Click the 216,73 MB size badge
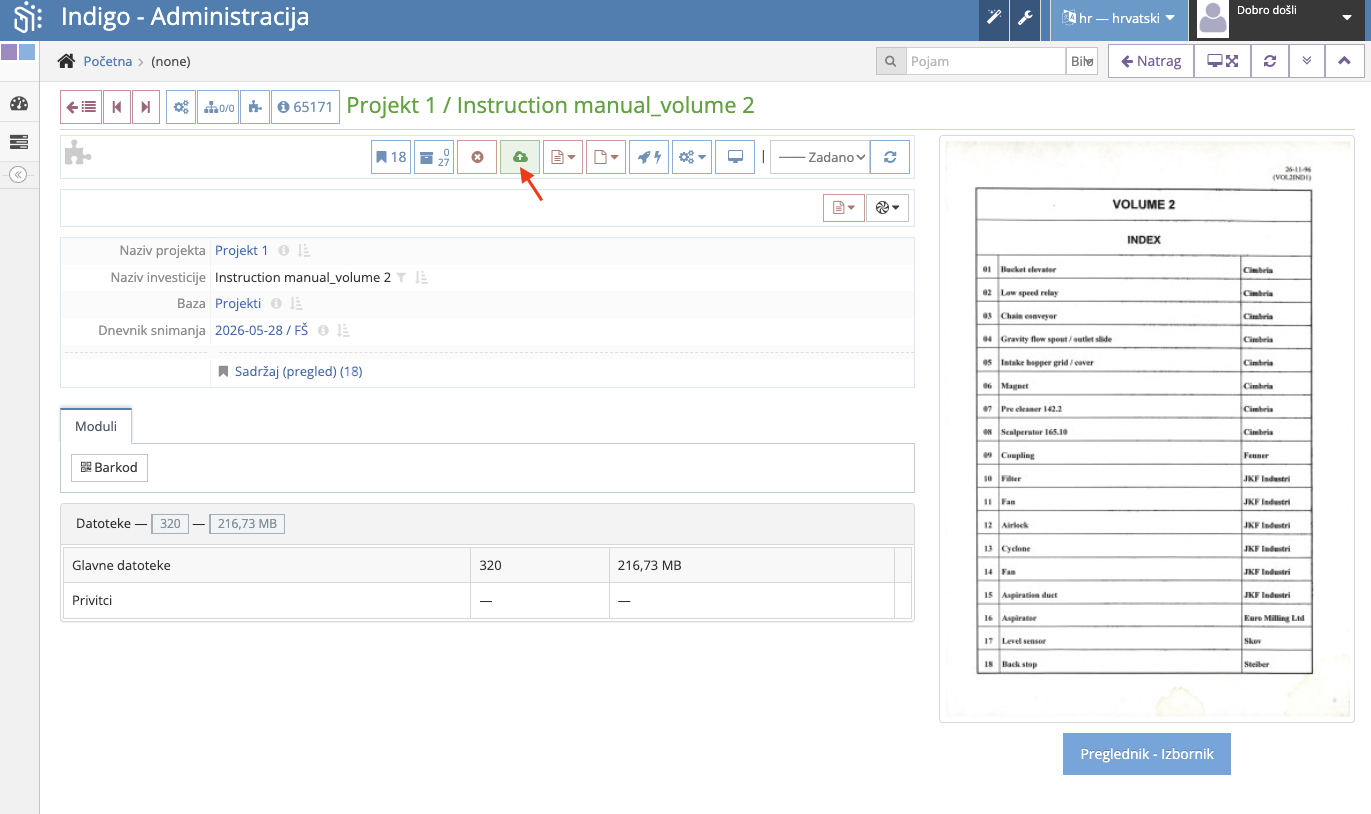This screenshot has width=1371, height=814. point(247,523)
